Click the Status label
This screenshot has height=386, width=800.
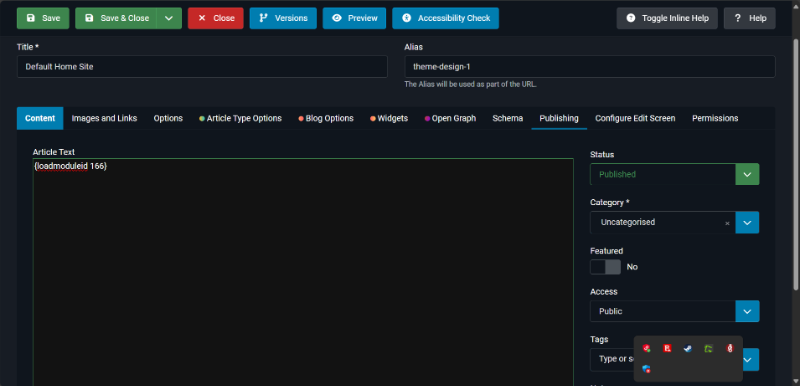[x=602, y=154]
